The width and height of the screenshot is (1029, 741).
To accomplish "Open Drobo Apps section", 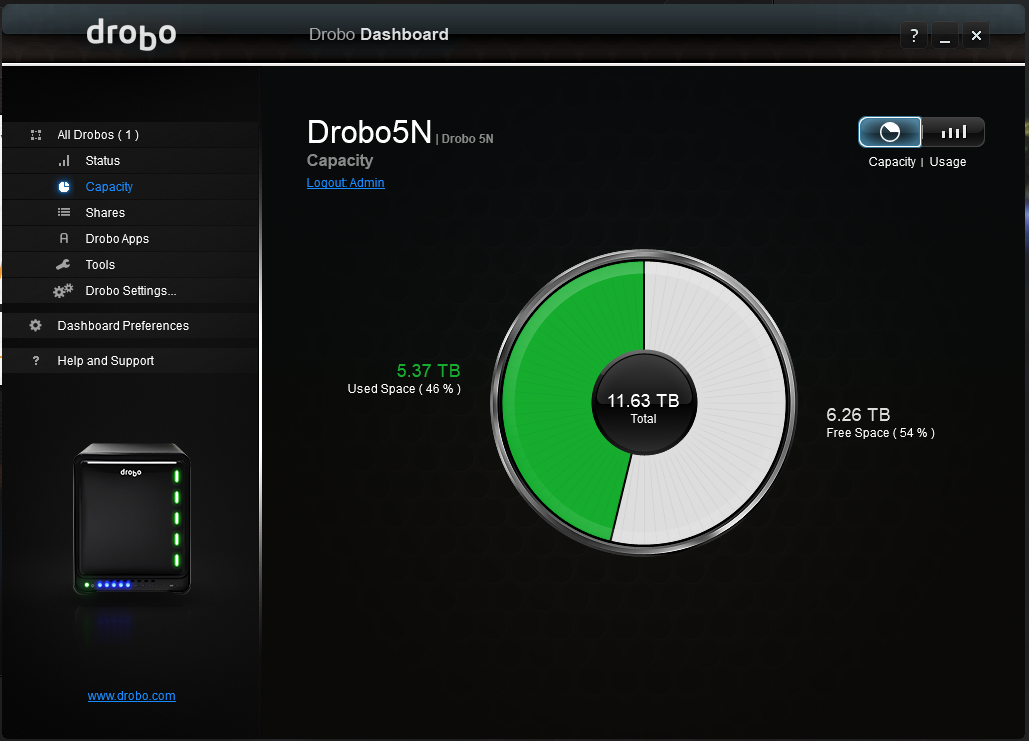I will click(131, 239).
